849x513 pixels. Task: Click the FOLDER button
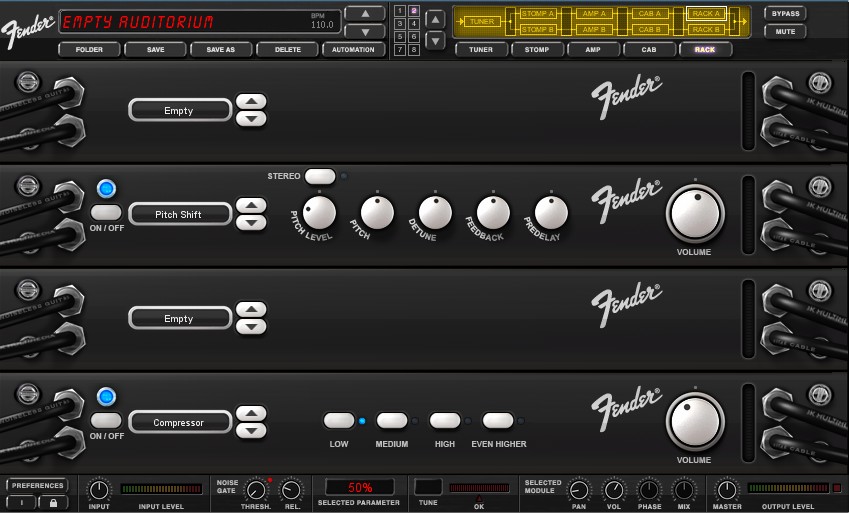[89, 49]
